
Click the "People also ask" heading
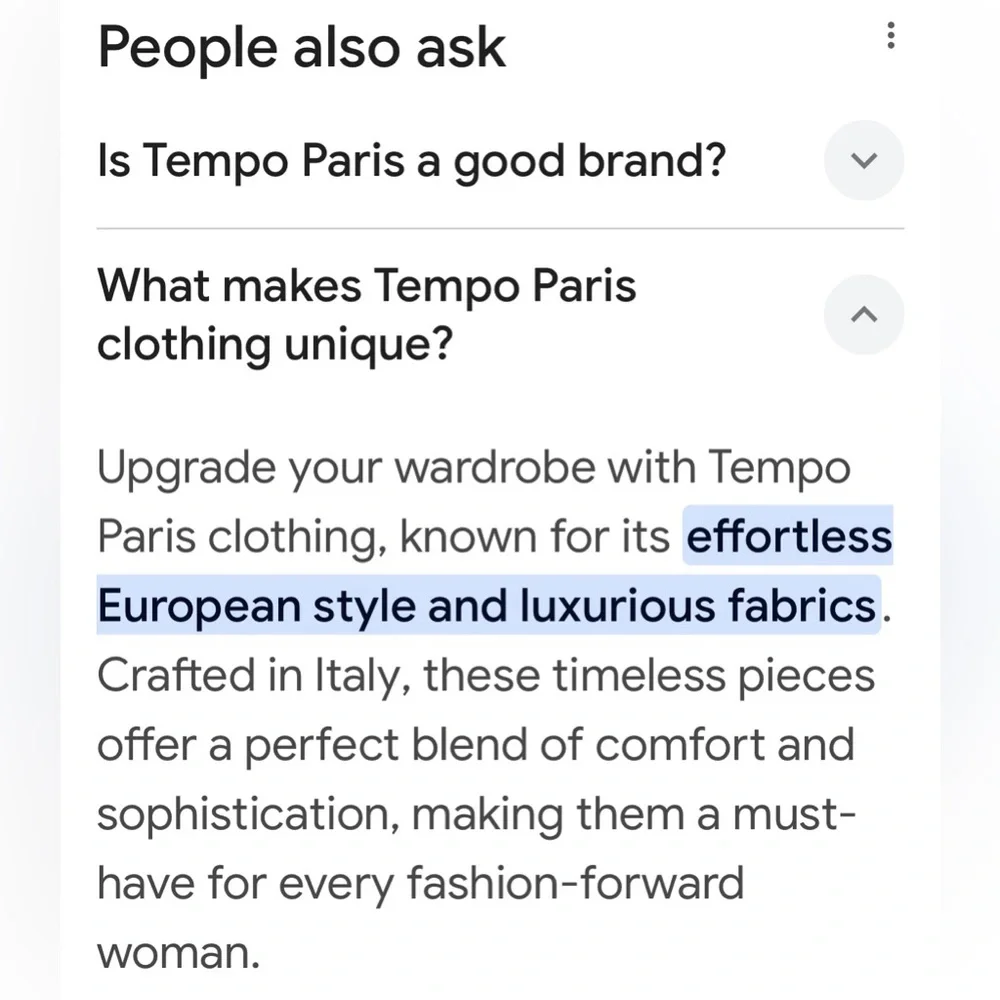pos(302,47)
